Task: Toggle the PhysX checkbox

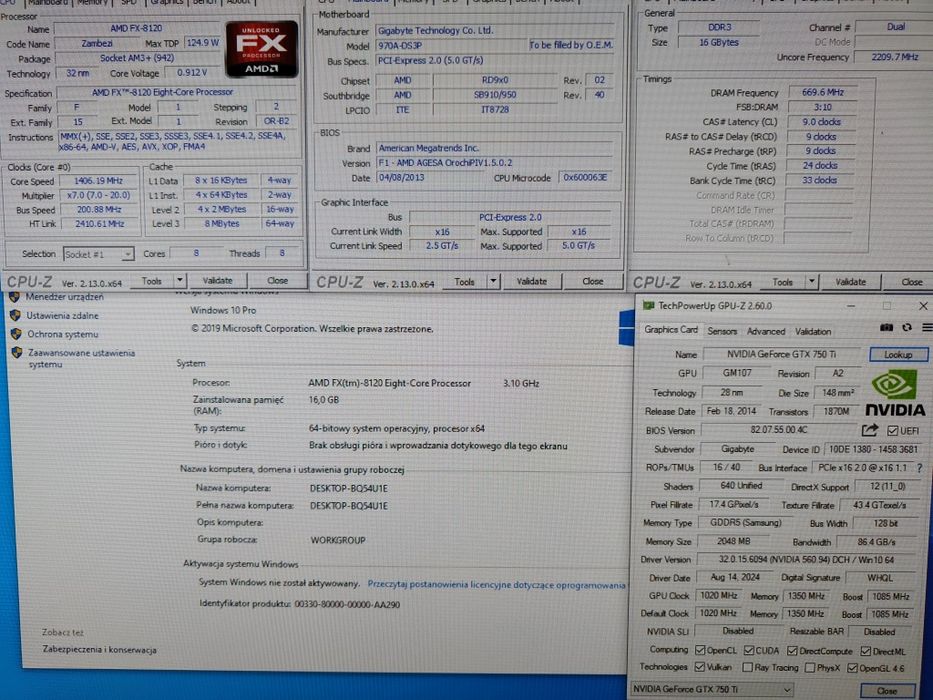Action: (810, 668)
